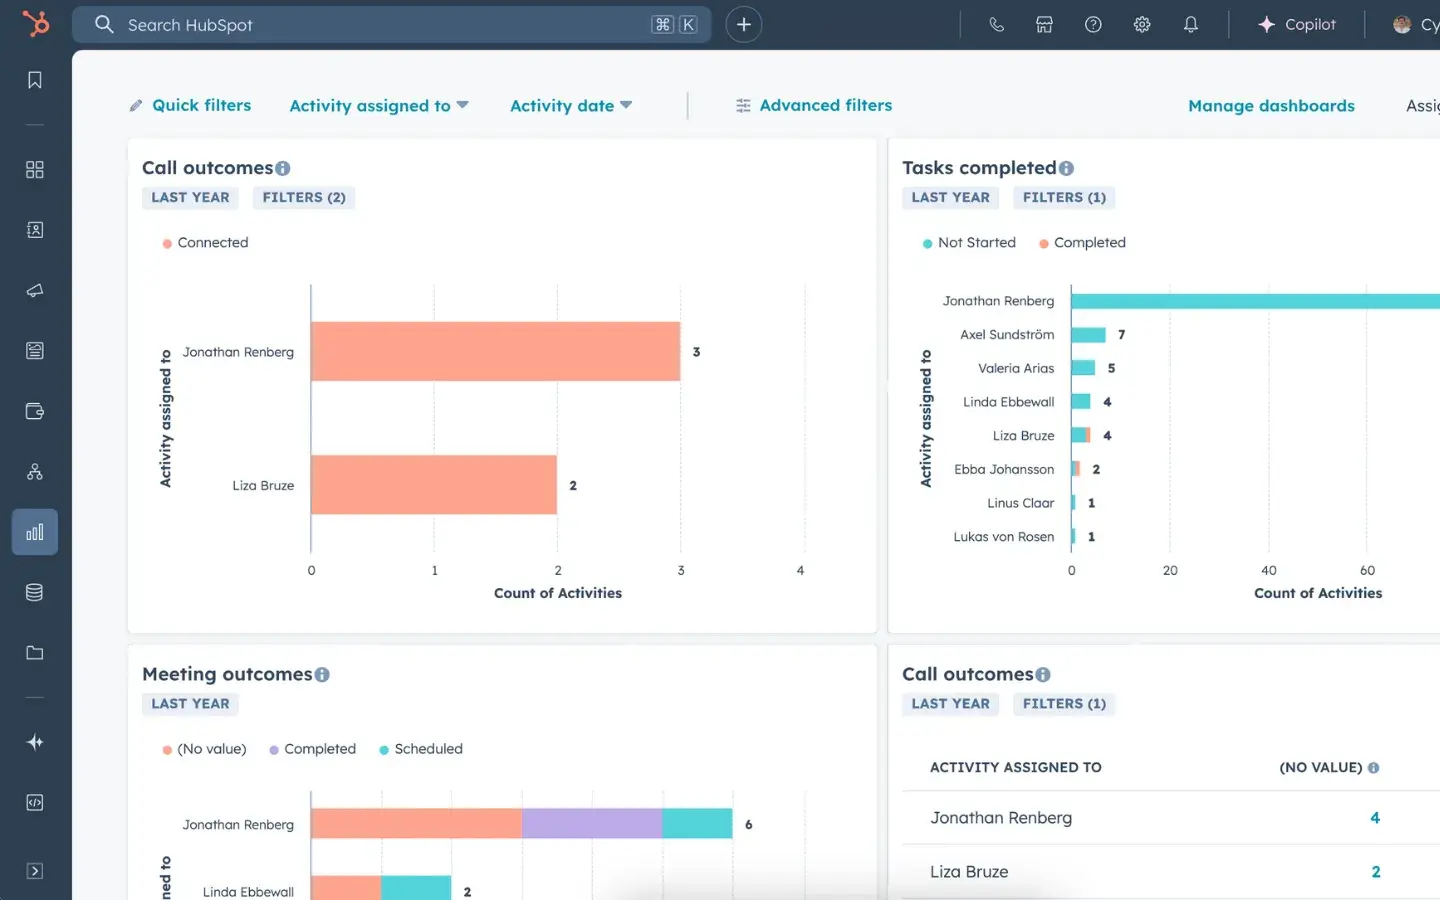Image resolution: width=1440 pixels, height=900 pixels.
Task: Open the CRM contacts sidebar icon
Action: (35, 230)
